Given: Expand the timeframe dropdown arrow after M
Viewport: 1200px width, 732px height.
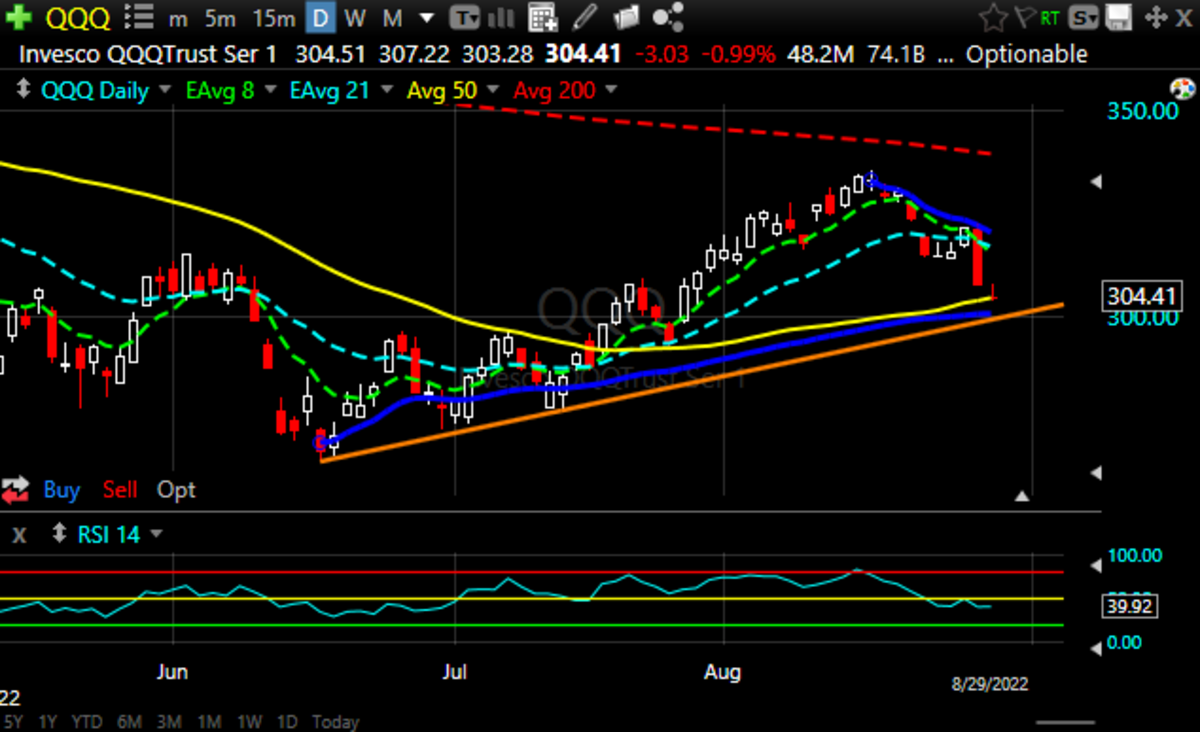Looking at the screenshot, I should (x=427, y=17).
